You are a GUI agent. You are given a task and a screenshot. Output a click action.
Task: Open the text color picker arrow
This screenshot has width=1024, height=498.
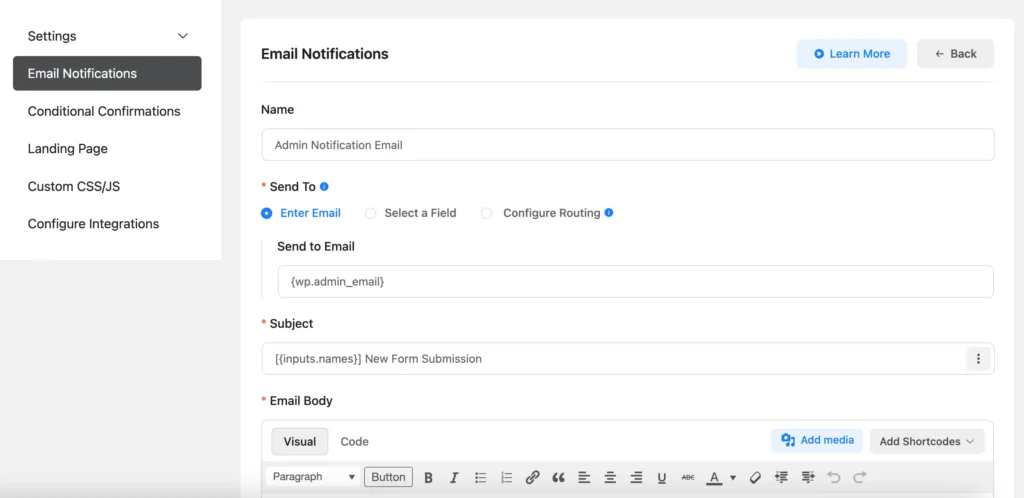click(733, 477)
